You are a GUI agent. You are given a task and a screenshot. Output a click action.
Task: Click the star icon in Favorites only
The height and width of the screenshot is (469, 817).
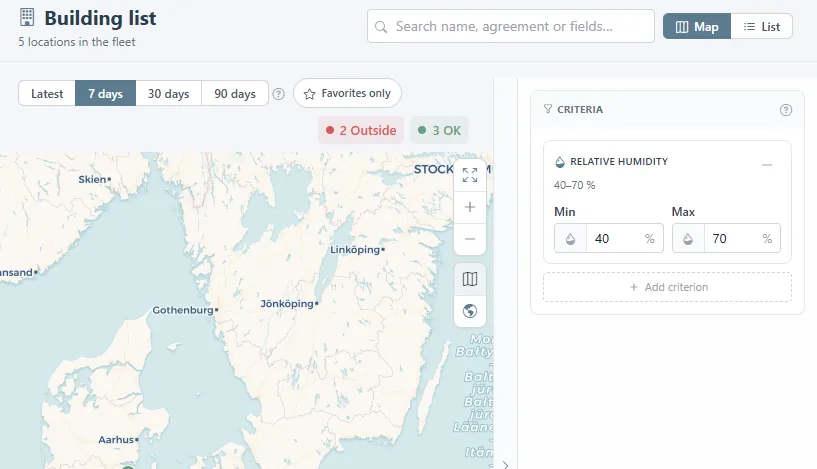tap(310, 94)
